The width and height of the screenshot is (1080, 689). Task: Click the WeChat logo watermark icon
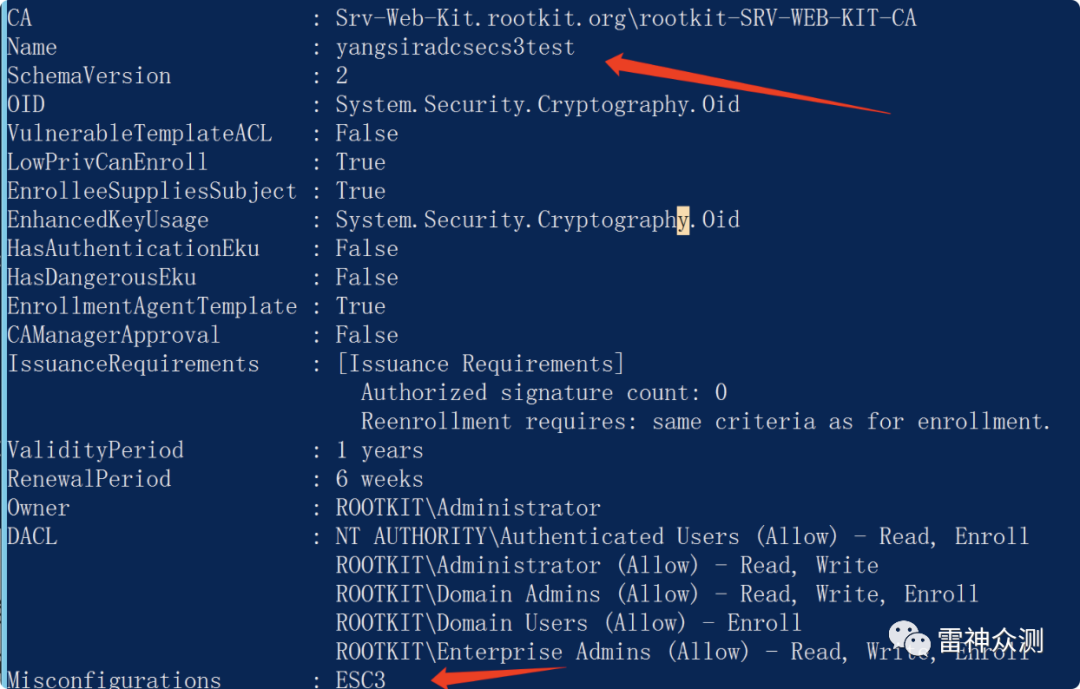(910, 639)
